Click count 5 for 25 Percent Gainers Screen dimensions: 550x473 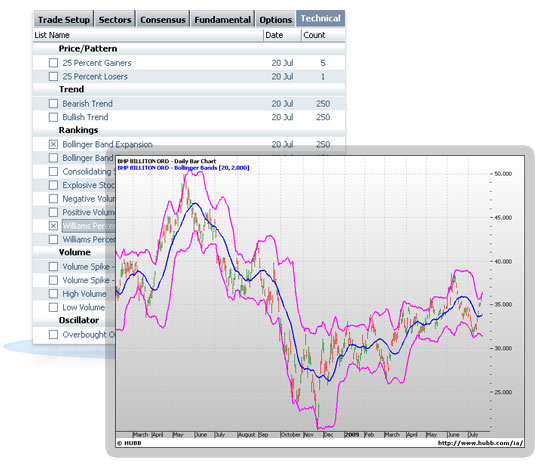coord(323,63)
